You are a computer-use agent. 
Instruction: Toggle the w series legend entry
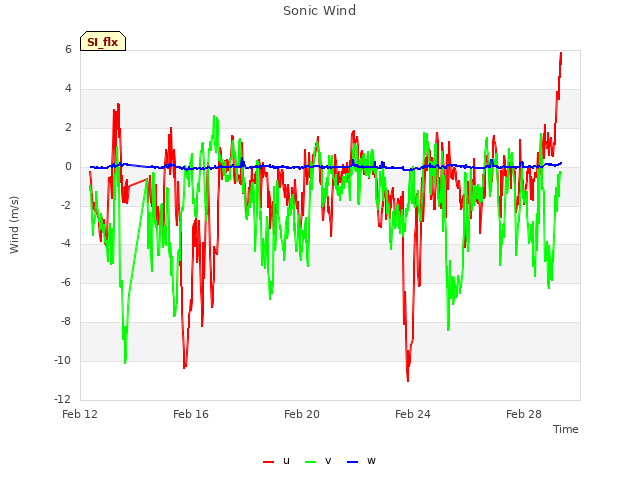click(361, 461)
